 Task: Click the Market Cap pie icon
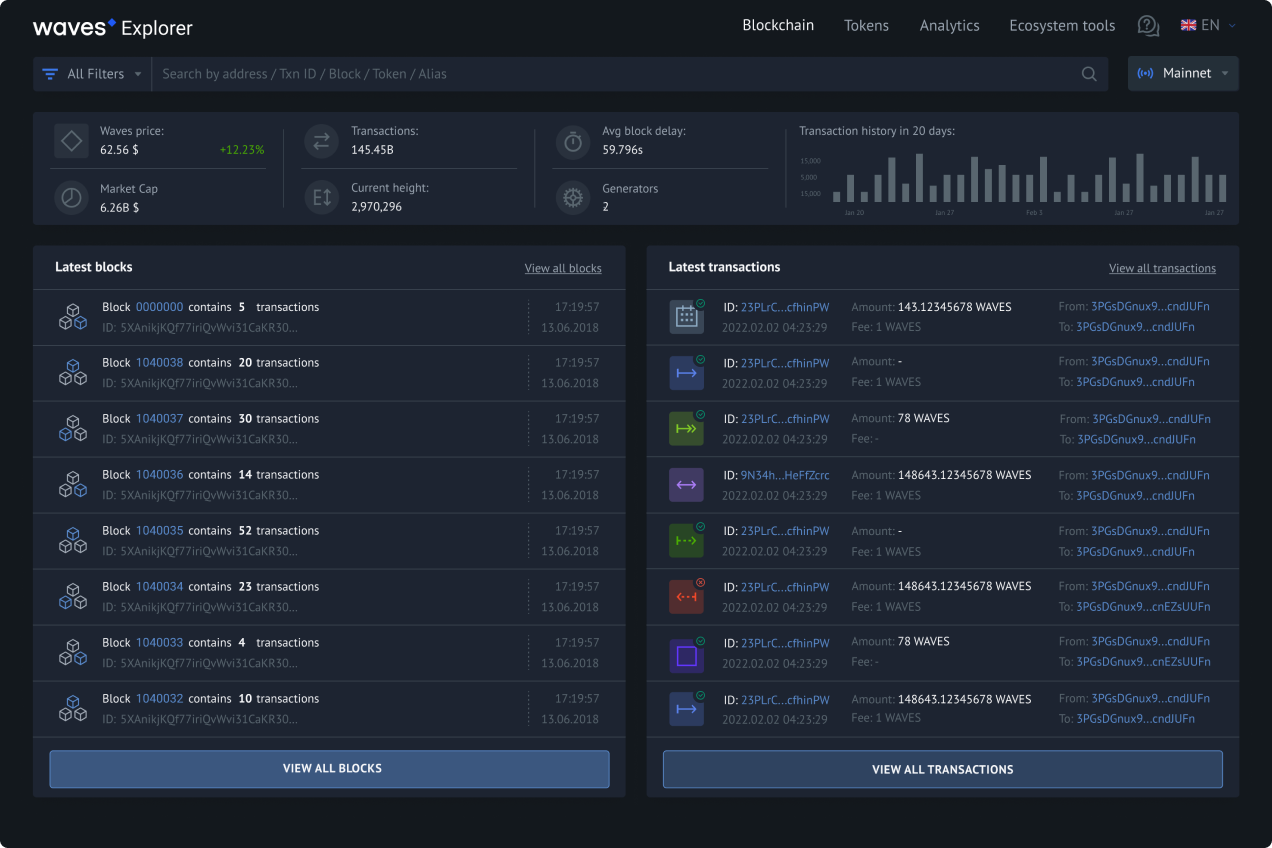point(71,197)
